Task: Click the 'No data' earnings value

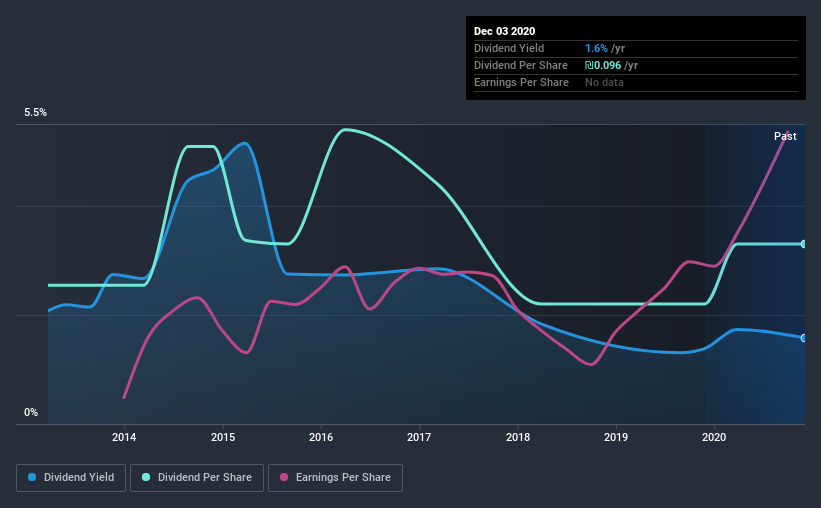Action: pos(604,82)
